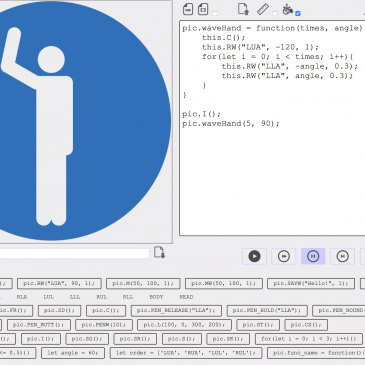Insert the pic.FR(); snippet
Screen dimensions: 365x365
click(x=16, y=311)
